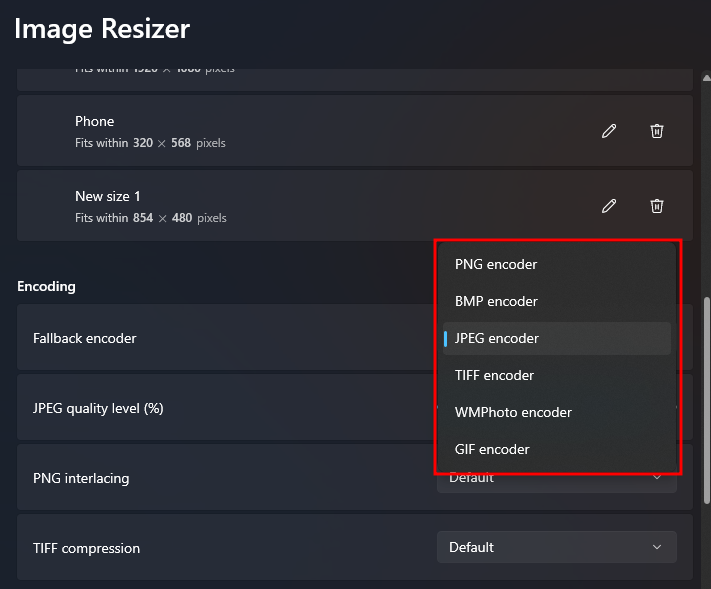The image size is (711, 589).
Task: Delete the New size 1 preset
Action: (x=657, y=206)
